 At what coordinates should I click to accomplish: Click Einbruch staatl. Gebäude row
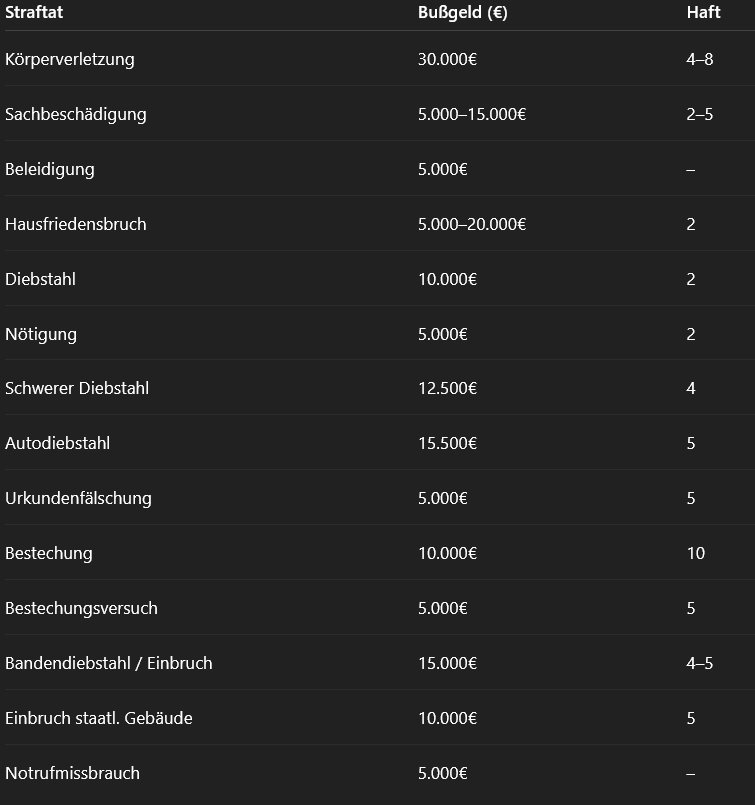pos(98,718)
